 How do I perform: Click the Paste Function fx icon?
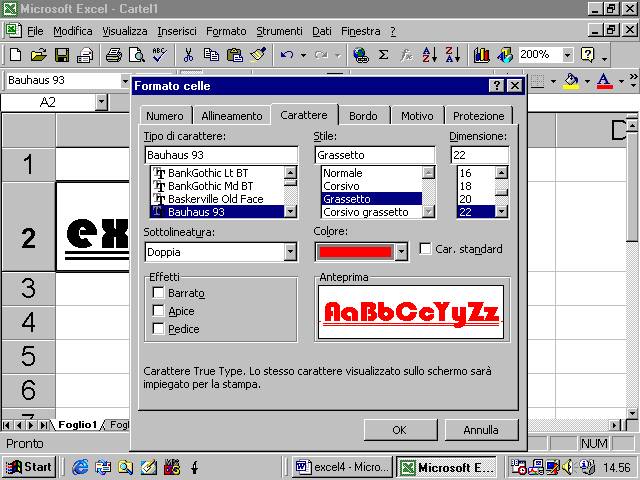406,55
